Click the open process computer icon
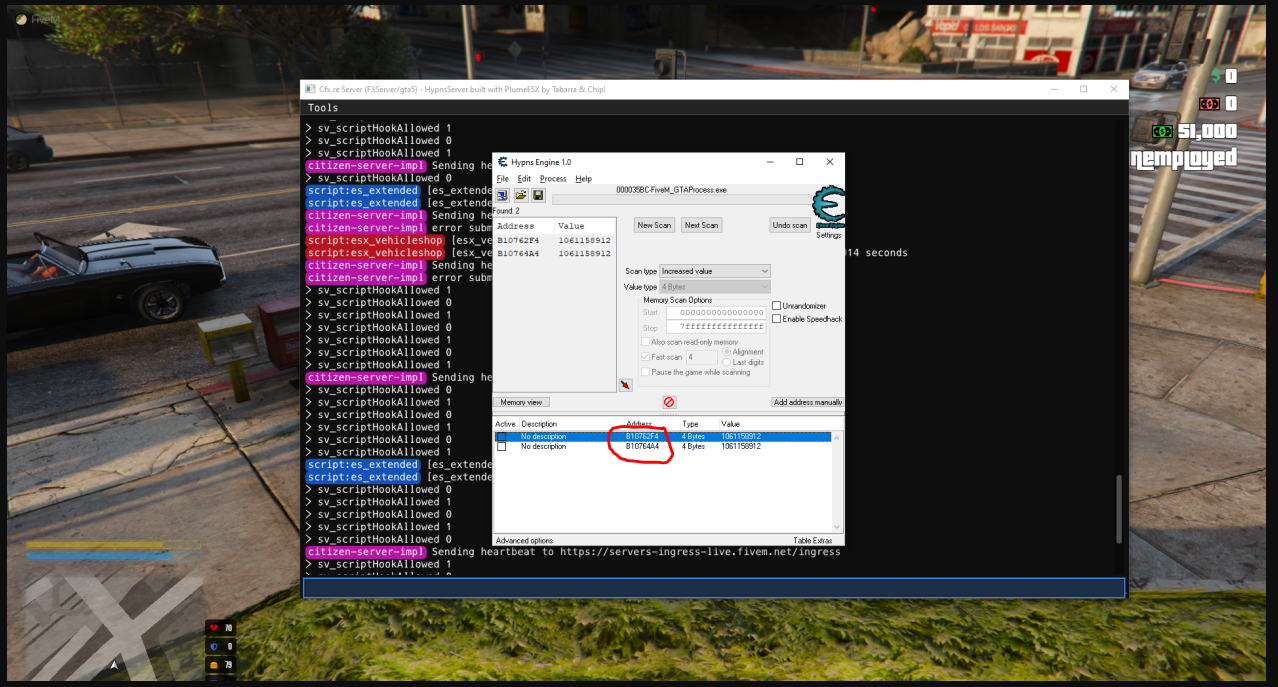Screen dimensions: 1278x687 (503, 195)
